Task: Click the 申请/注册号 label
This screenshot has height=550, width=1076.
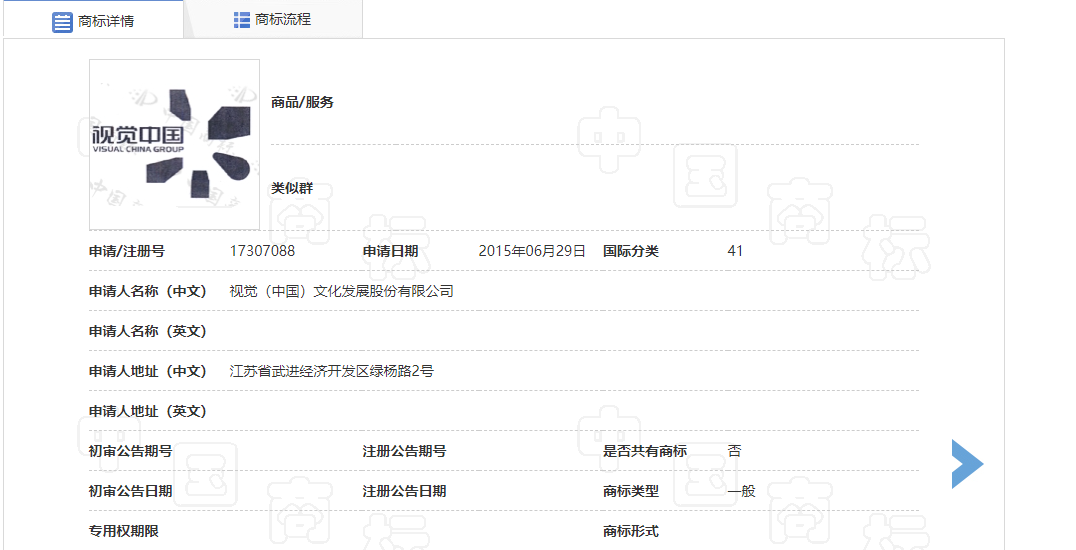Action: (x=127, y=251)
